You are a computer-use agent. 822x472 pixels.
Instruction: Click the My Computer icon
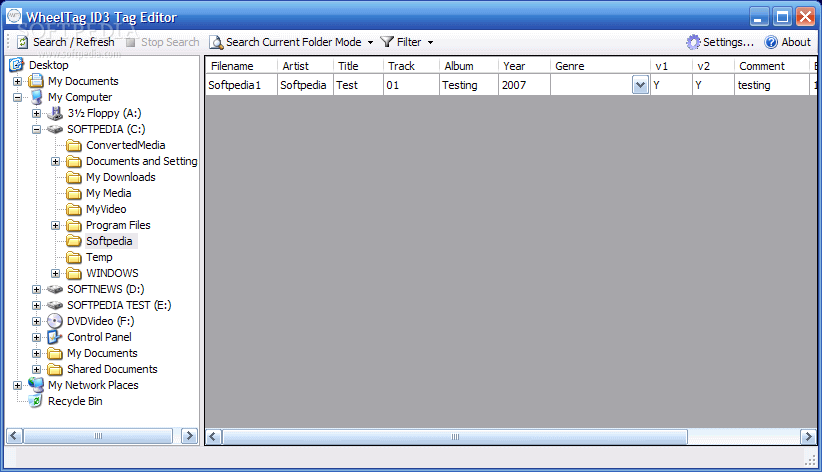(x=37, y=97)
